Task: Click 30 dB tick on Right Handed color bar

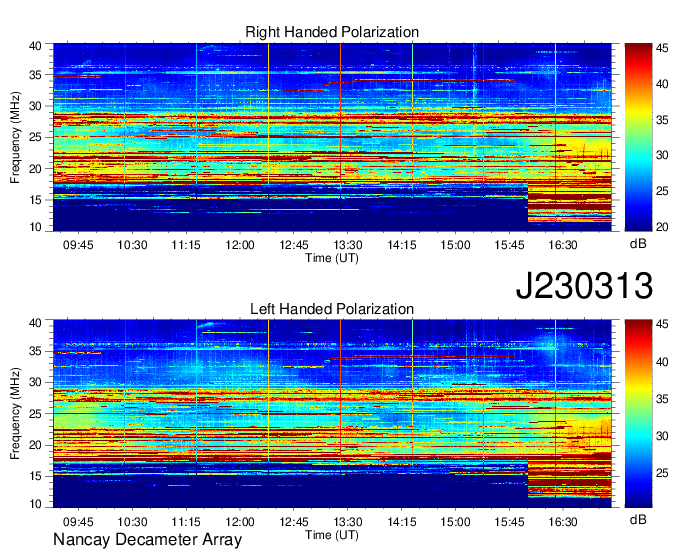Action: tap(662, 155)
